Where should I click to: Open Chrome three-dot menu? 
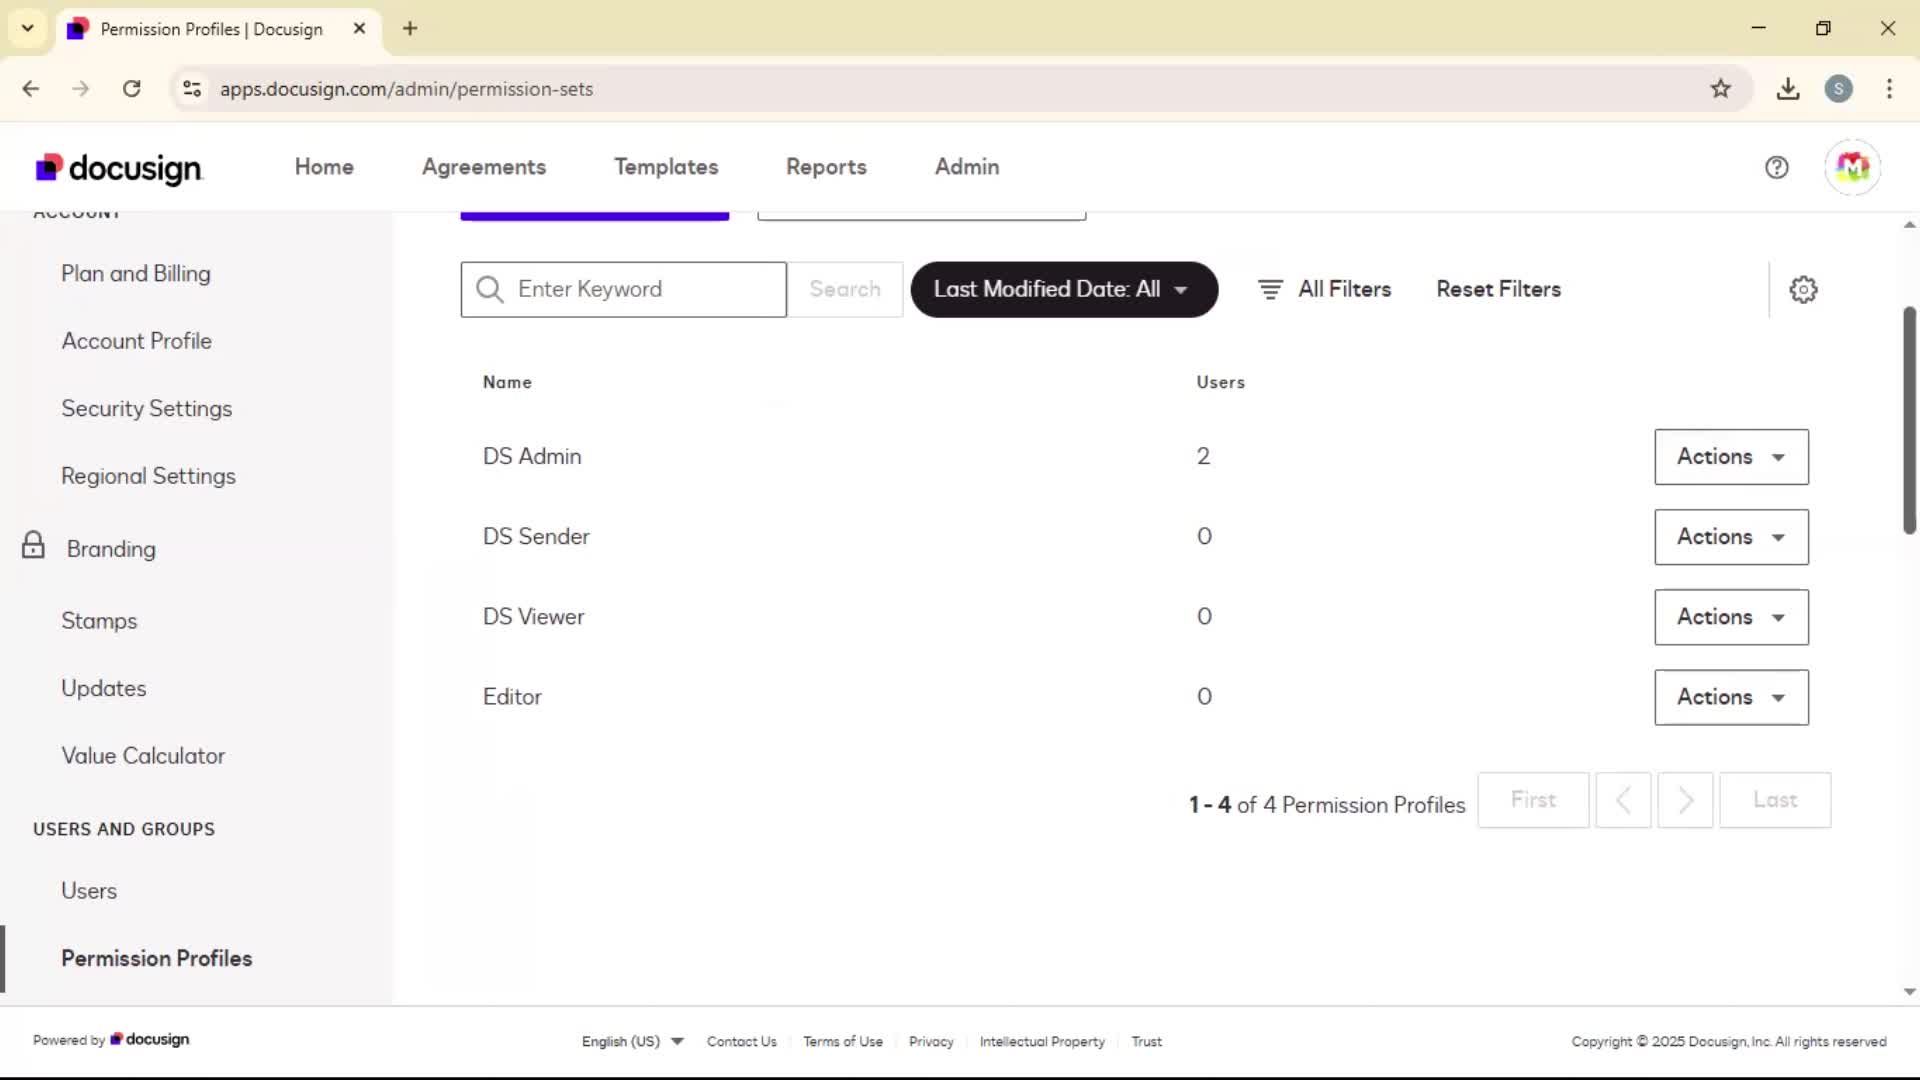click(x=1889, y=89)
